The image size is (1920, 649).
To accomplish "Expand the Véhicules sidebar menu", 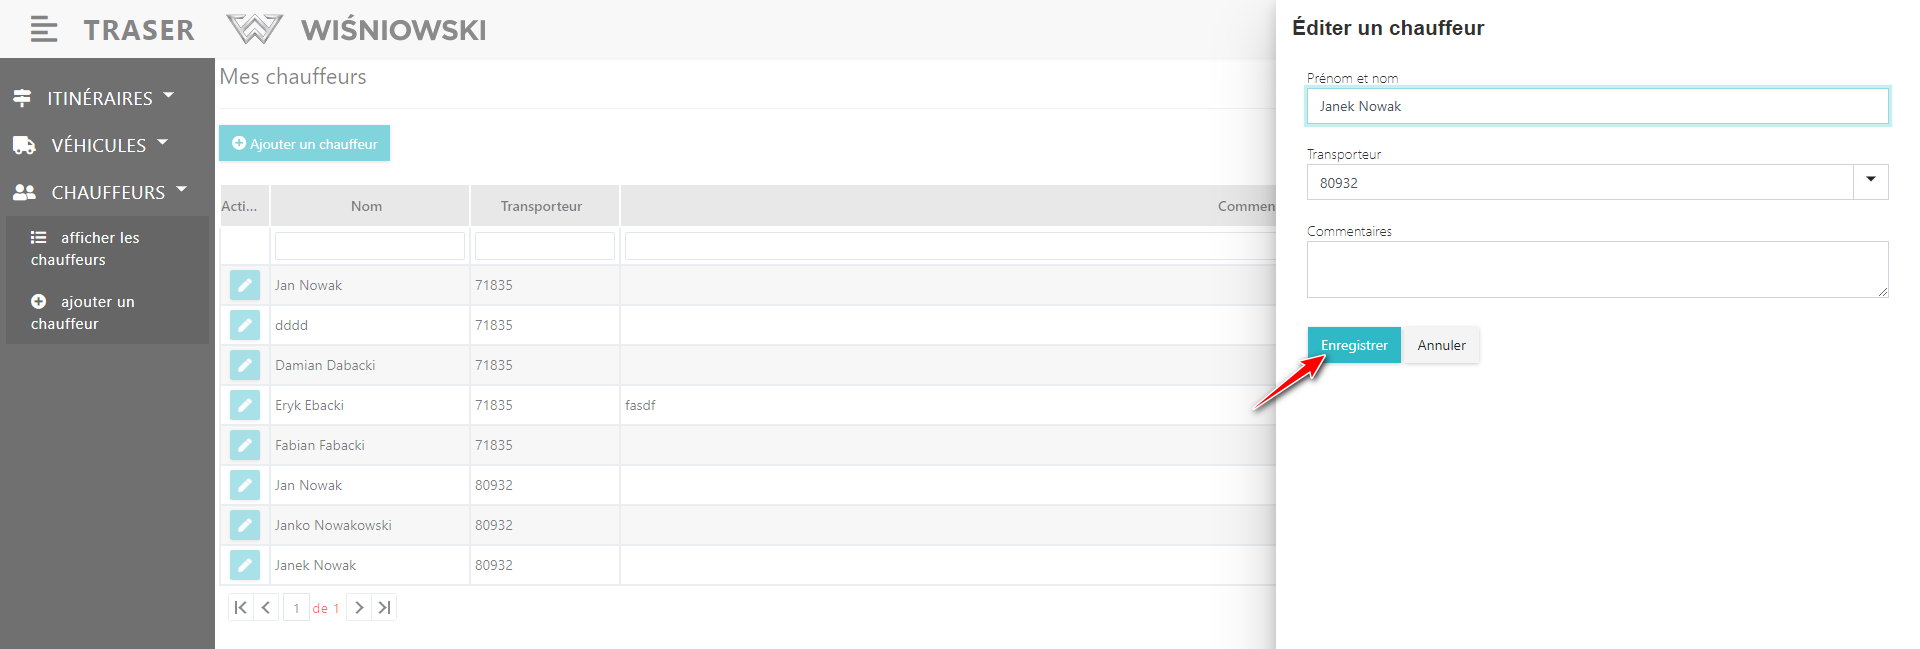I will pos(99,145).
